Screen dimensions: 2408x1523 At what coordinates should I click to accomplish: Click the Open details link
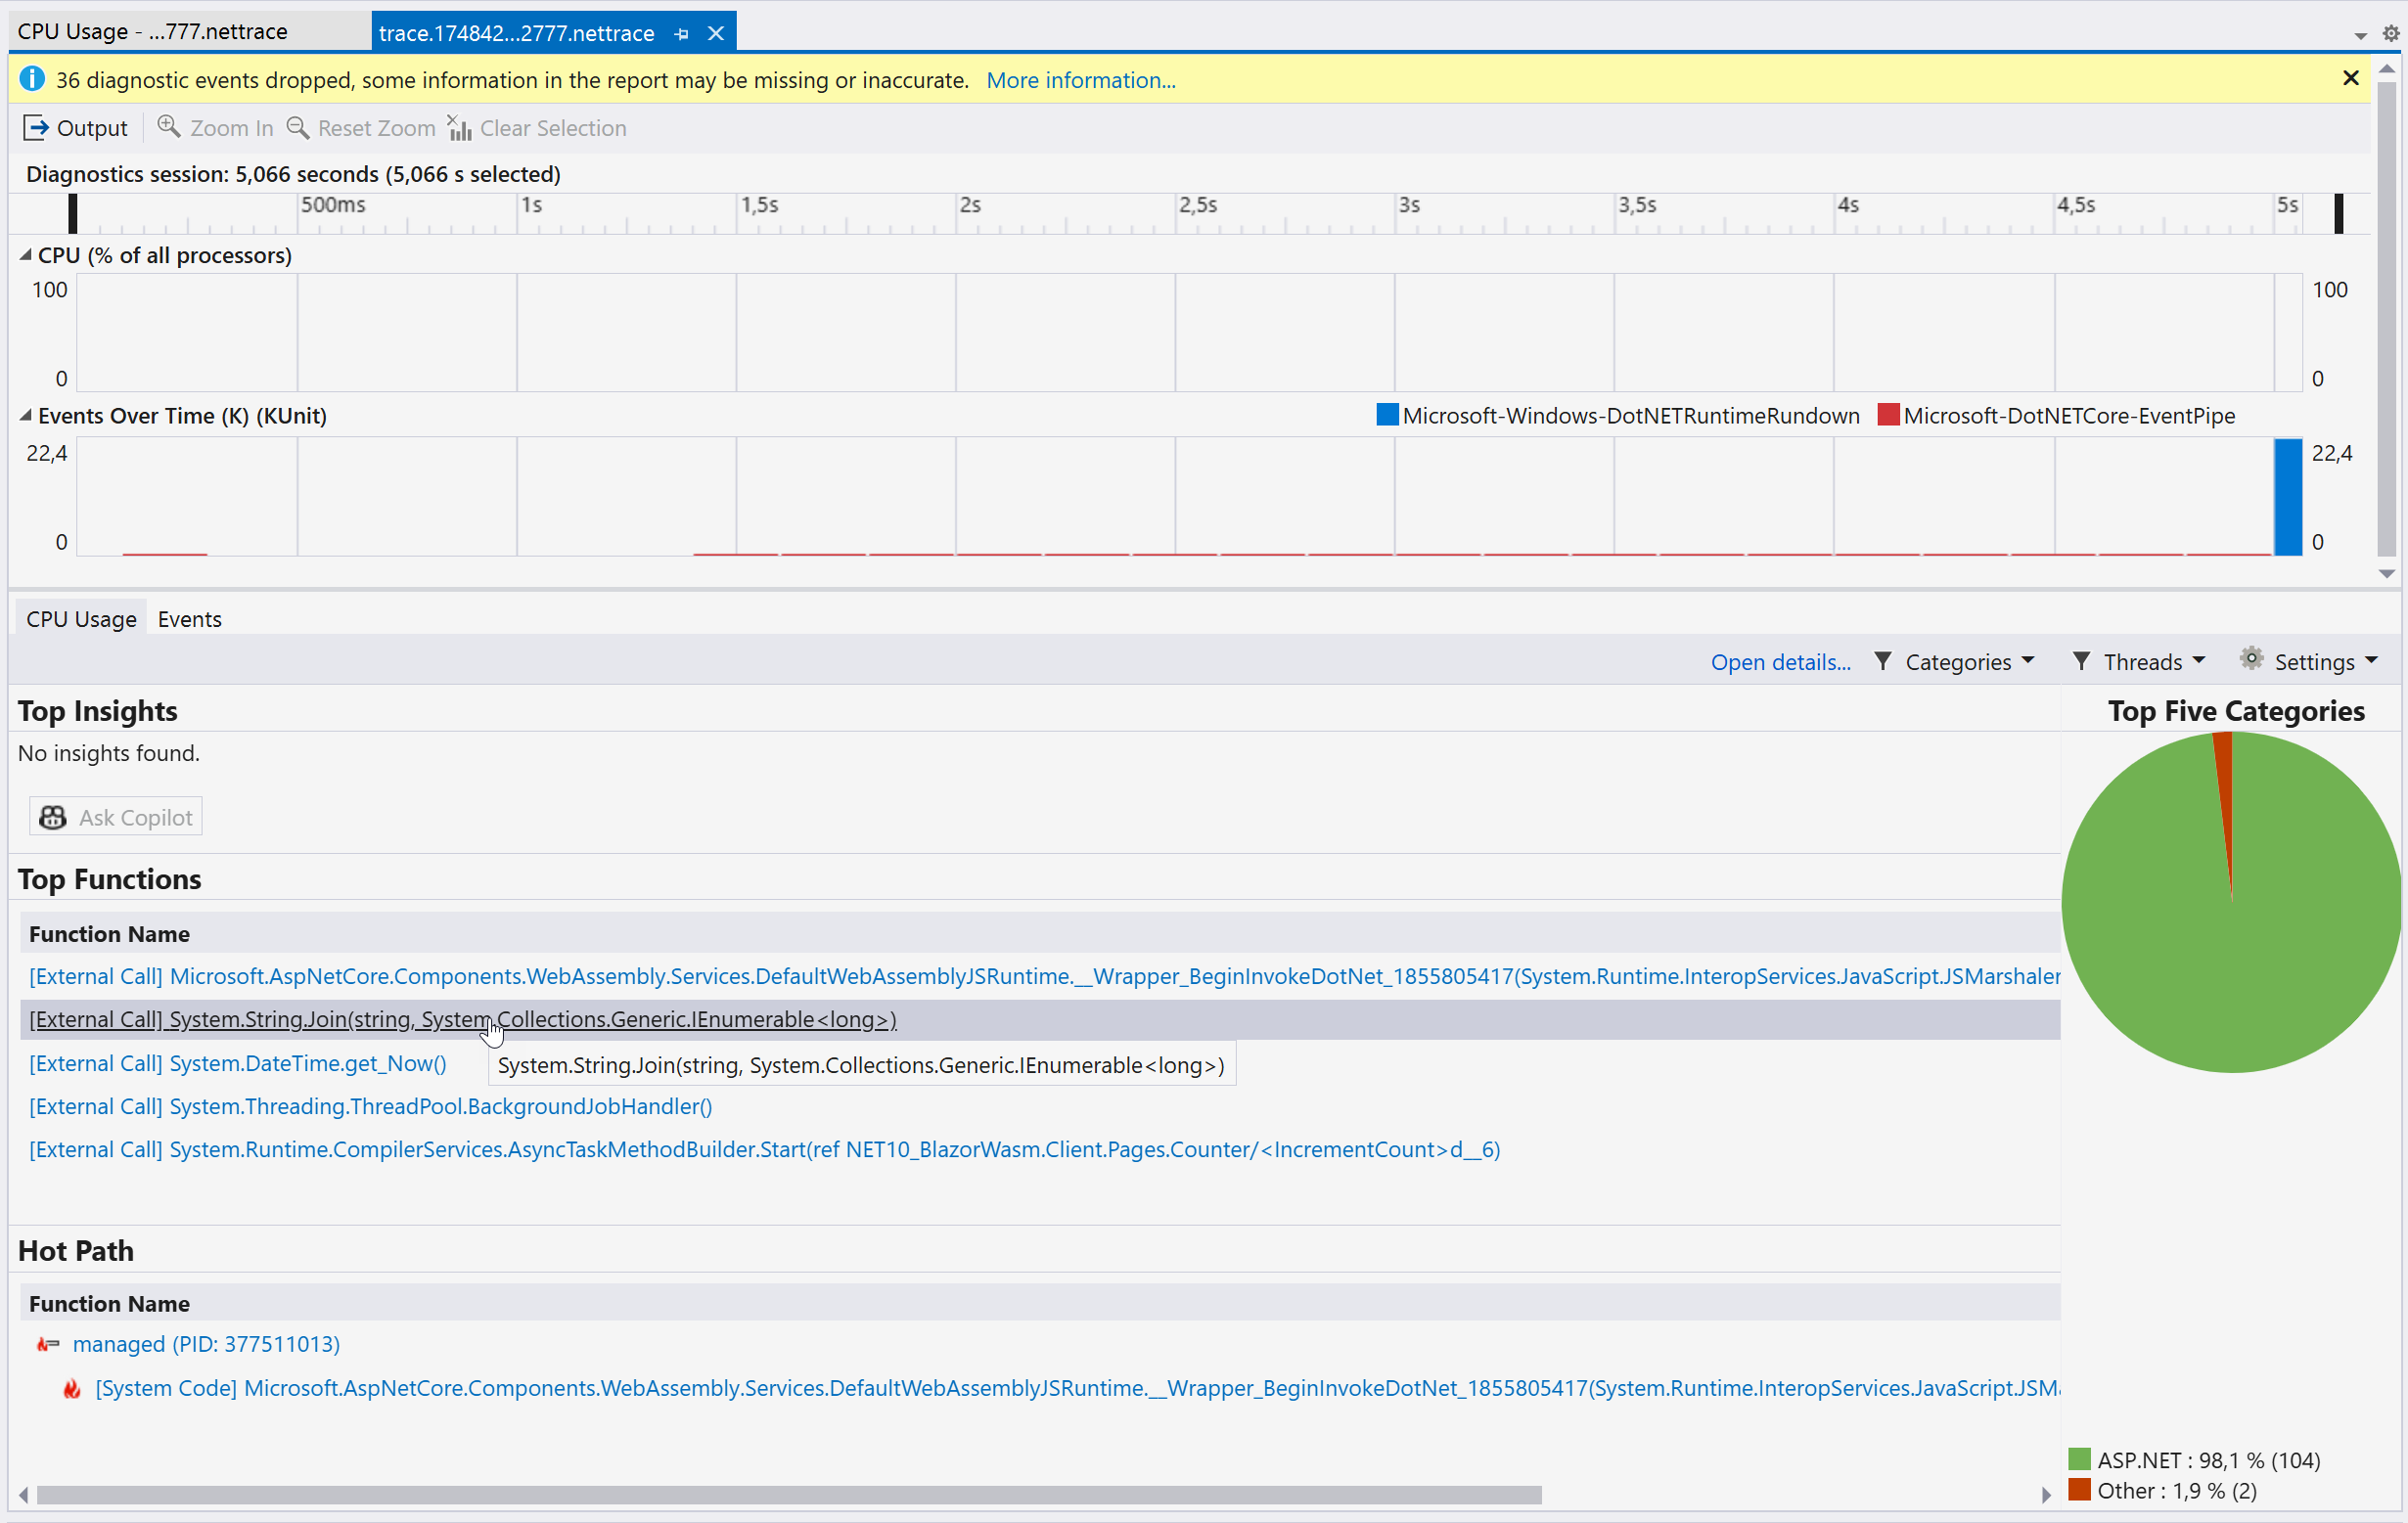[1780, 661]
